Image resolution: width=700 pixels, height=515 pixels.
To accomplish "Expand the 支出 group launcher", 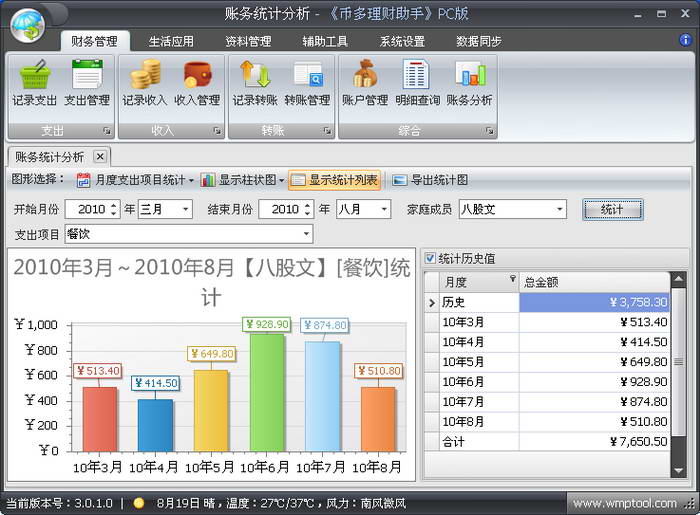I will click(106, 131).
